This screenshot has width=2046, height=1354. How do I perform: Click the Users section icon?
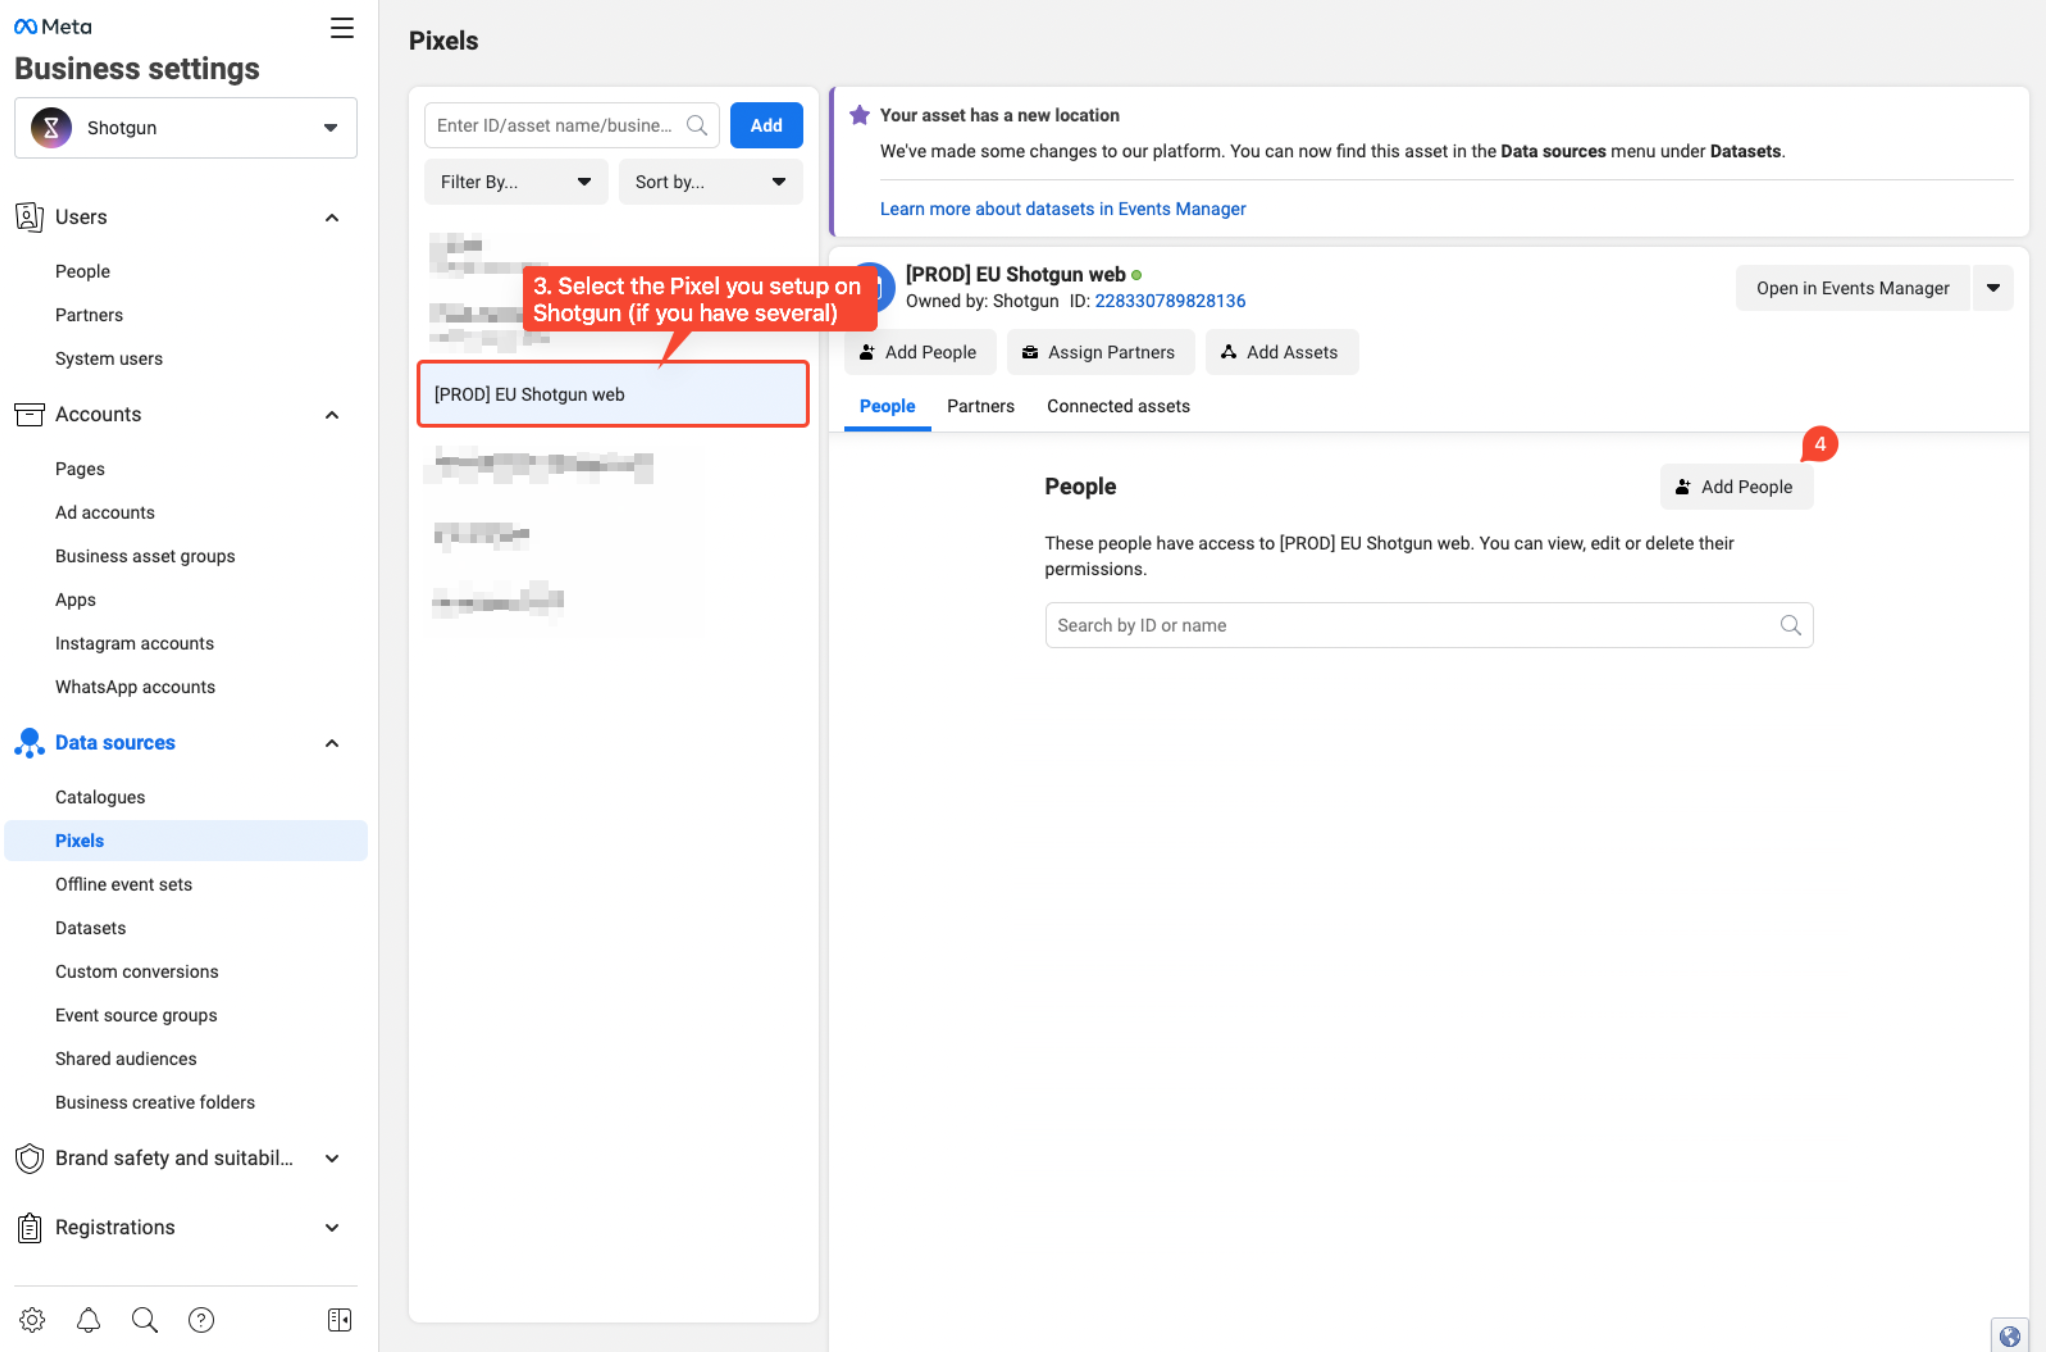click(x=29, y=217)
